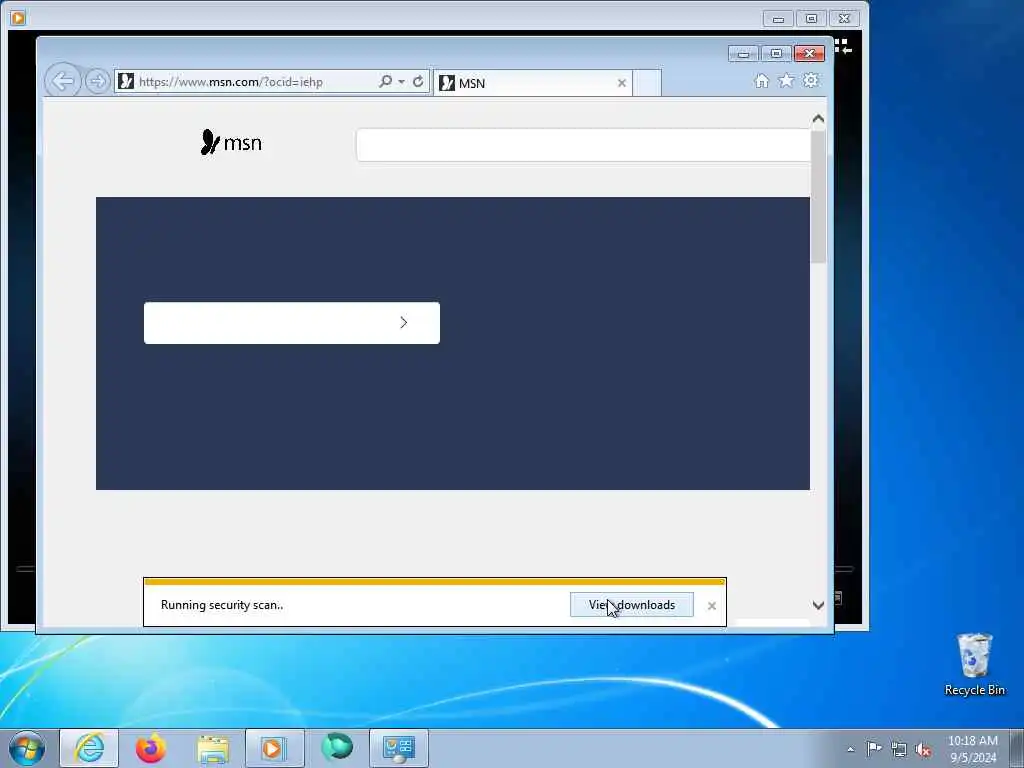The image size is (1024, 768).
Task: Open Favorites star in Internet Explorer
Action: click(786, 80)
